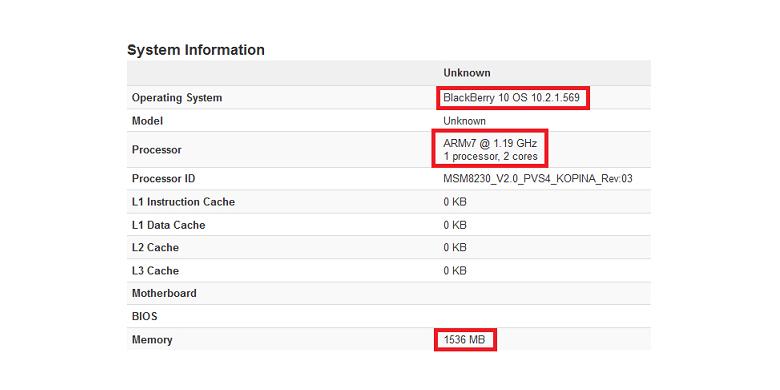
Task: Select 'MSM8230_V2.0_PVS4_KOPINA_Rev:03' value
Action: [x=538, y=179]
